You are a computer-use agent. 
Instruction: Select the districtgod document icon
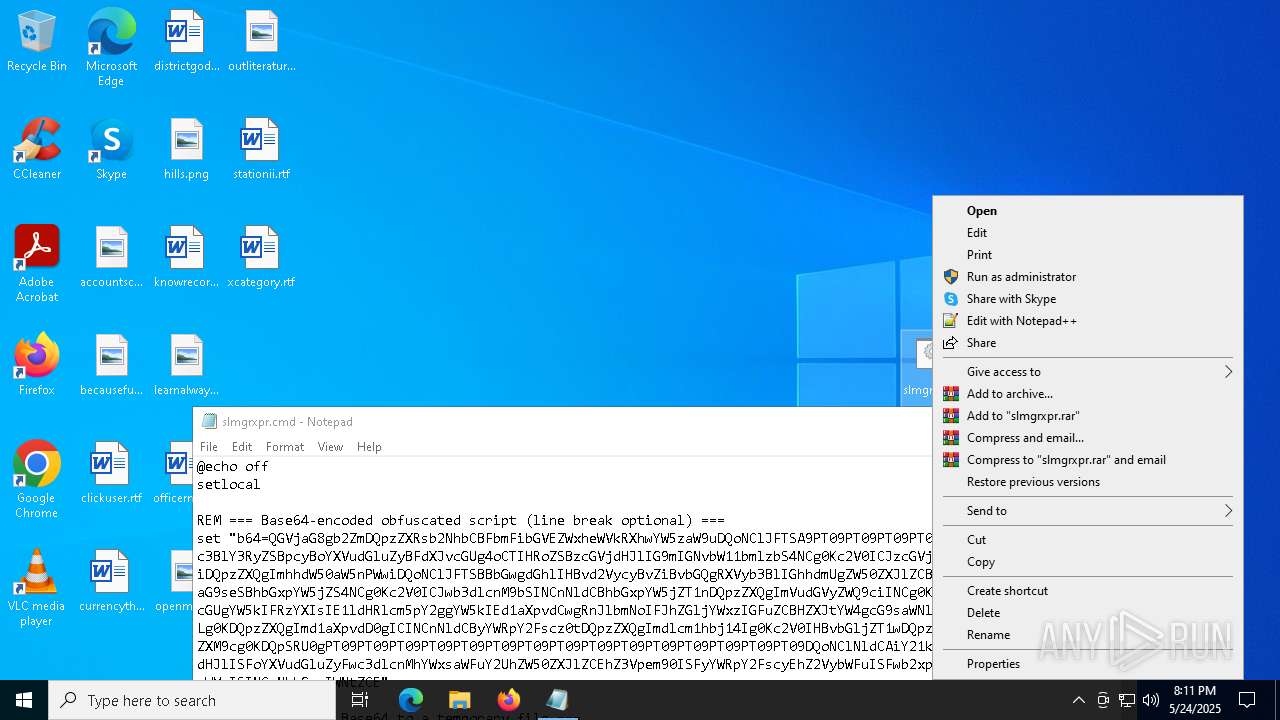click(186, 42)
